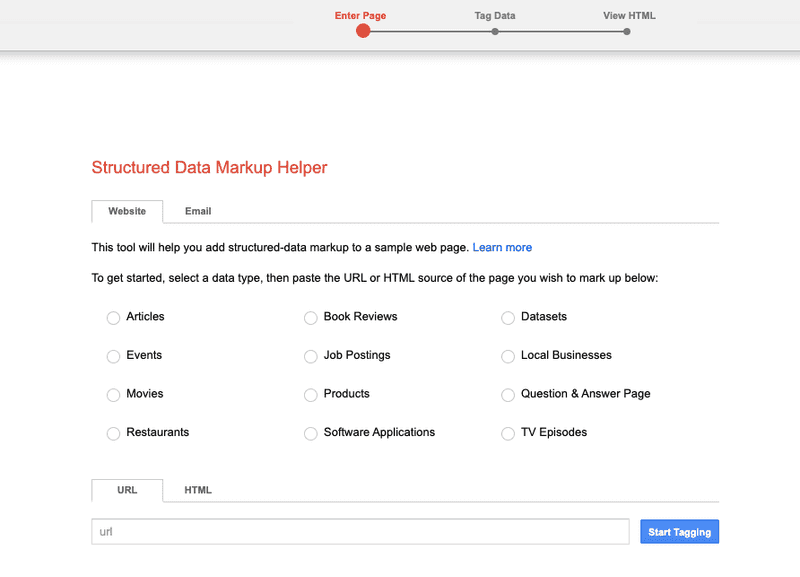Select Software Applications data type
800x577 pixels.
click(x=311, y=433)
